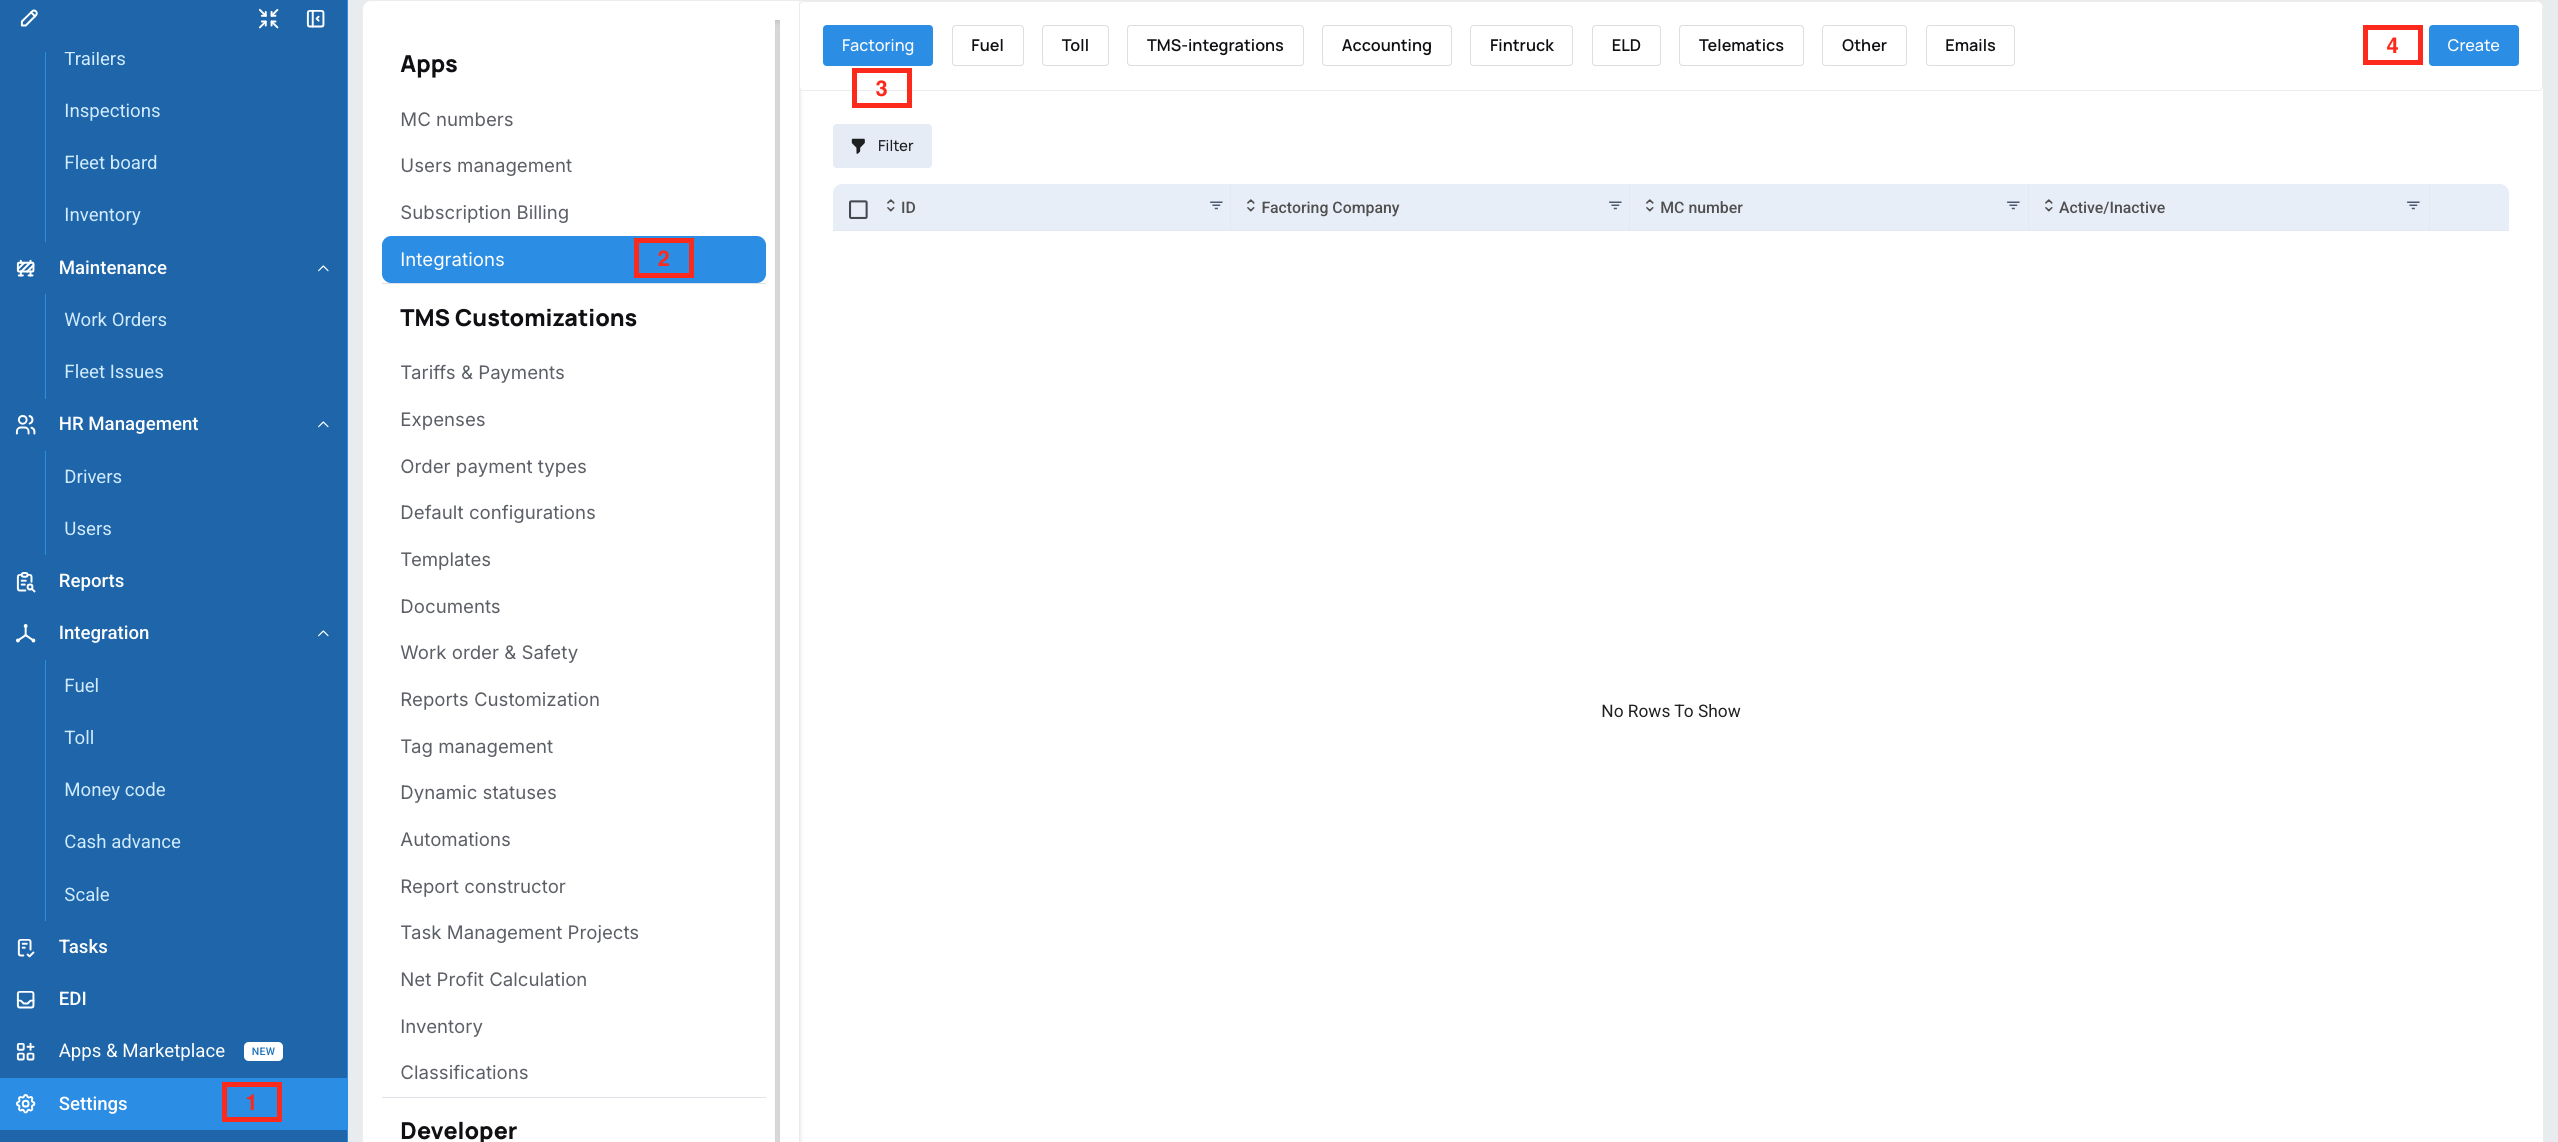The height and width of the screenshot is (1142, 2558).
Task: Click the sidebar panel toggle icon
Action: point(315,19)
